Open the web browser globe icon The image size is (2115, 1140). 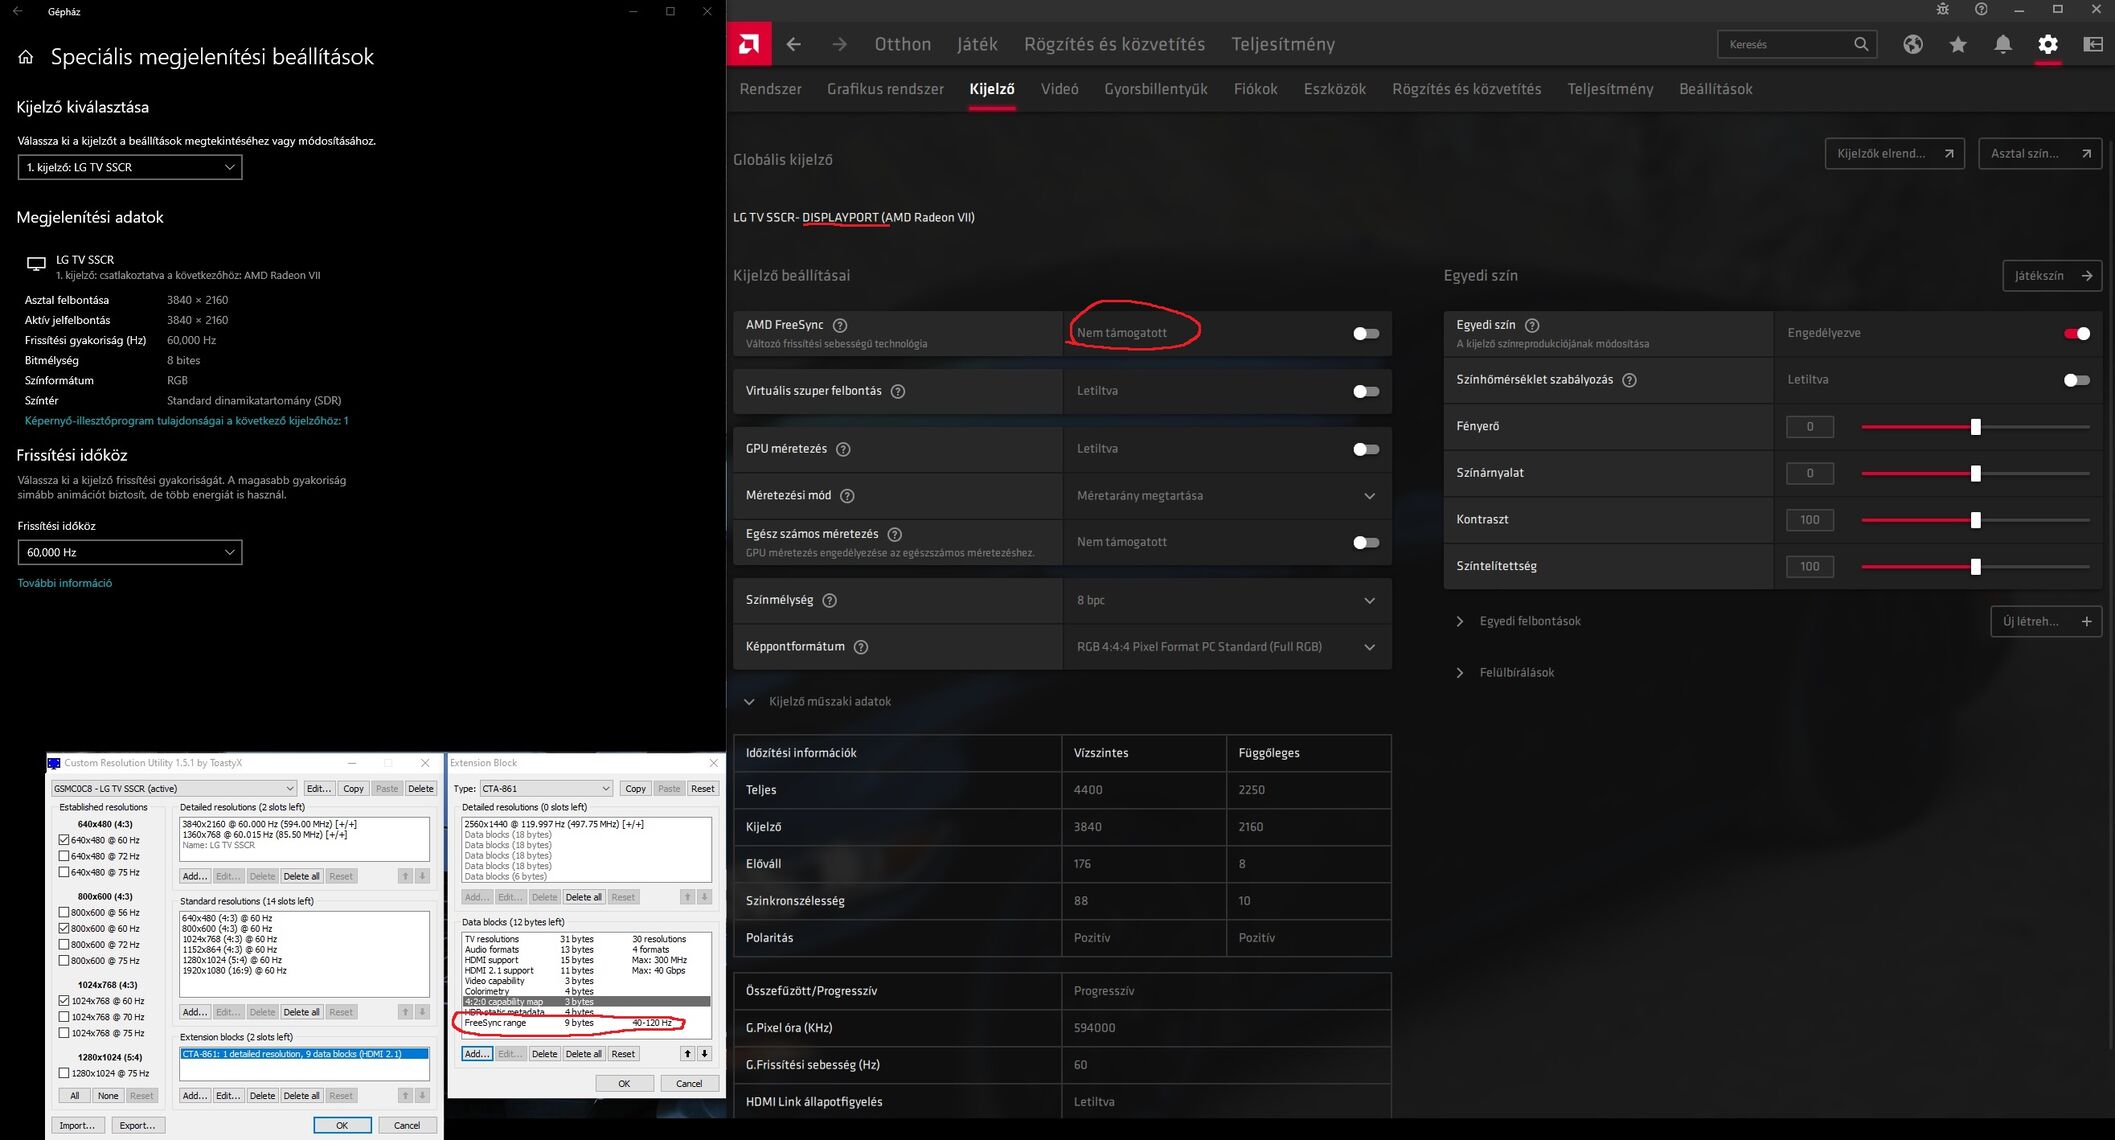tap(1912, 44)
